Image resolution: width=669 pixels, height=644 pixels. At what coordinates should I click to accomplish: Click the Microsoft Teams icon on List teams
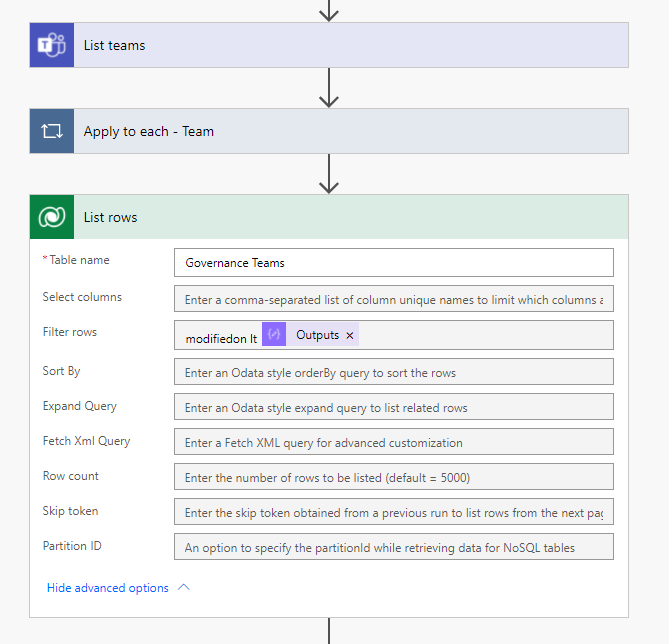[52, 45]
